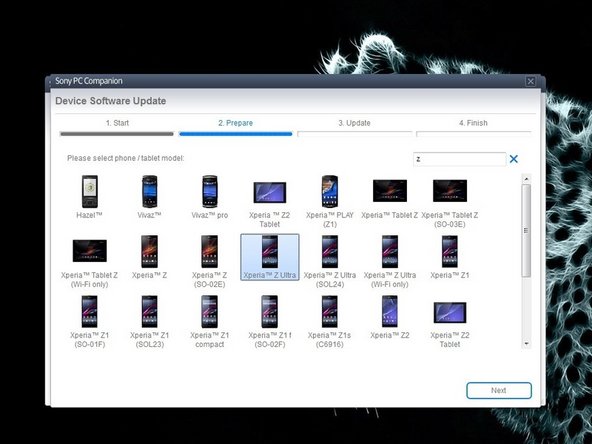Click the Next button
The image size is (592, 444).
499,390
